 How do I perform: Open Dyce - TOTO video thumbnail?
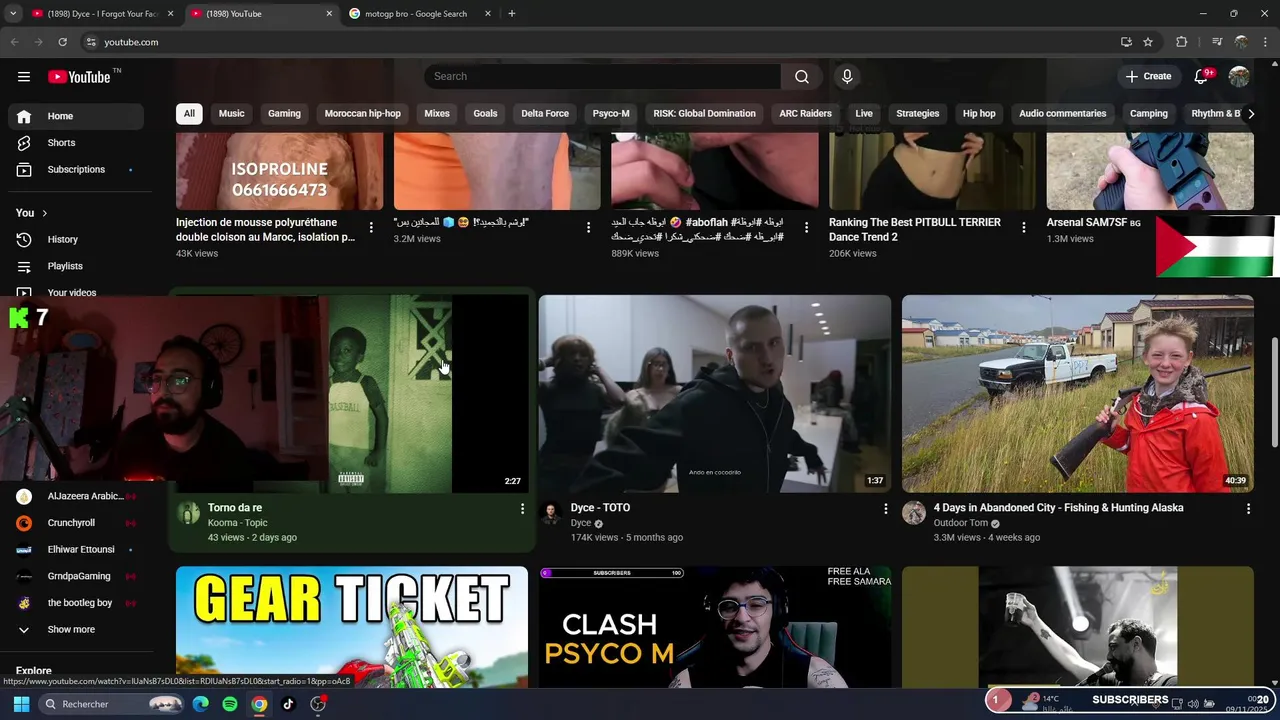(715, 393)
